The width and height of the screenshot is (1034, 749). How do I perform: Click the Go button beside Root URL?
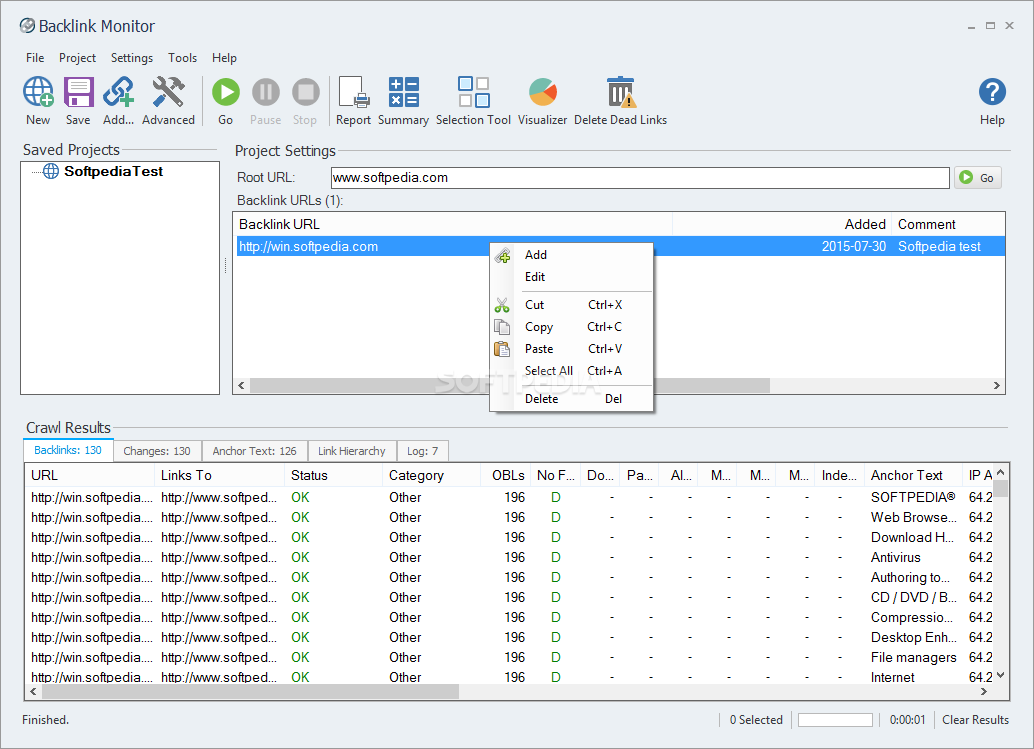point(978,177)
